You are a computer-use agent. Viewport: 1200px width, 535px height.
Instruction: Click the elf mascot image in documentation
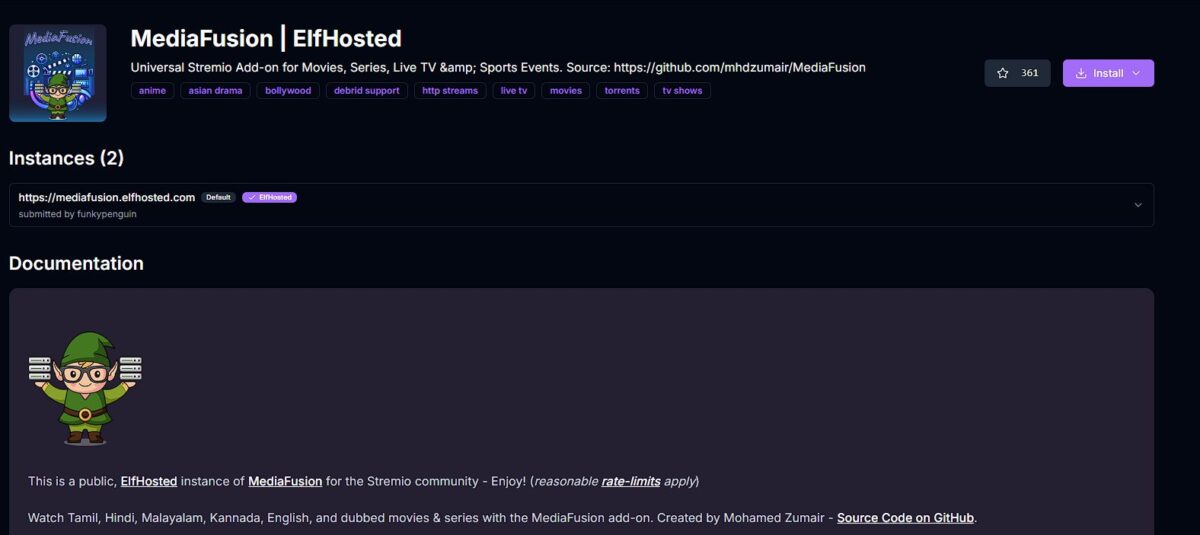pyautogui.click(x=85, y=388)
